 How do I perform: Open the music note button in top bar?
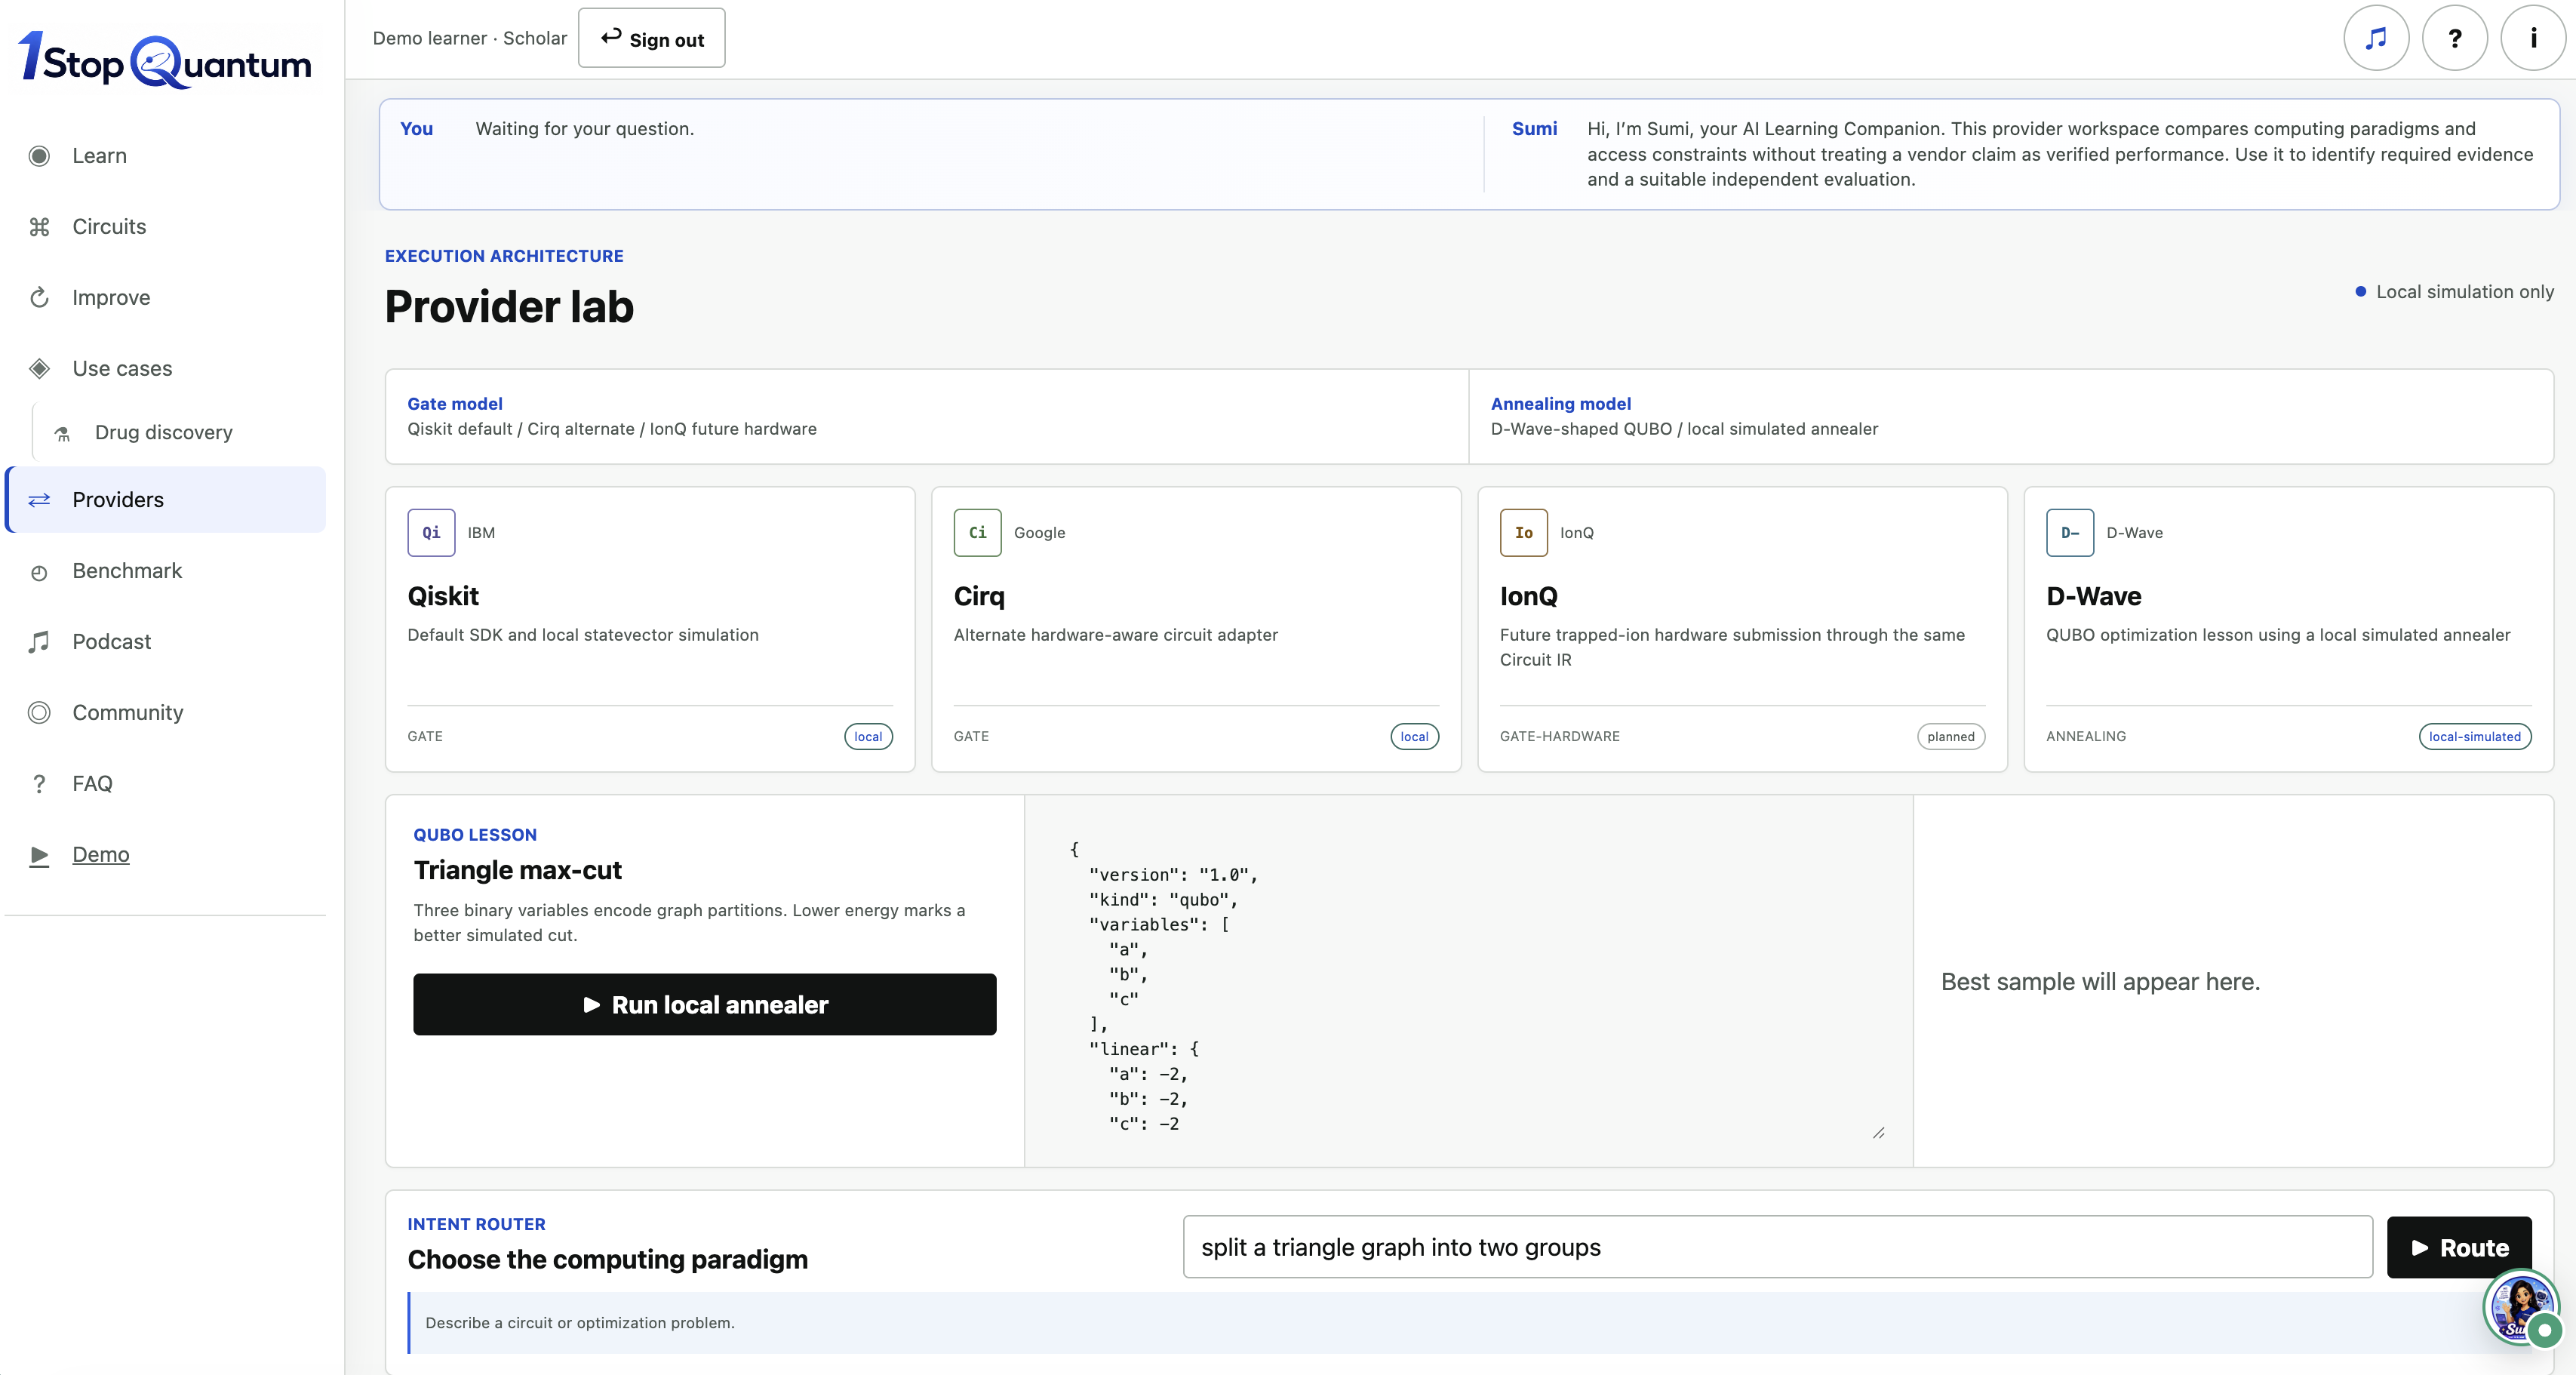pos(2376,38)
